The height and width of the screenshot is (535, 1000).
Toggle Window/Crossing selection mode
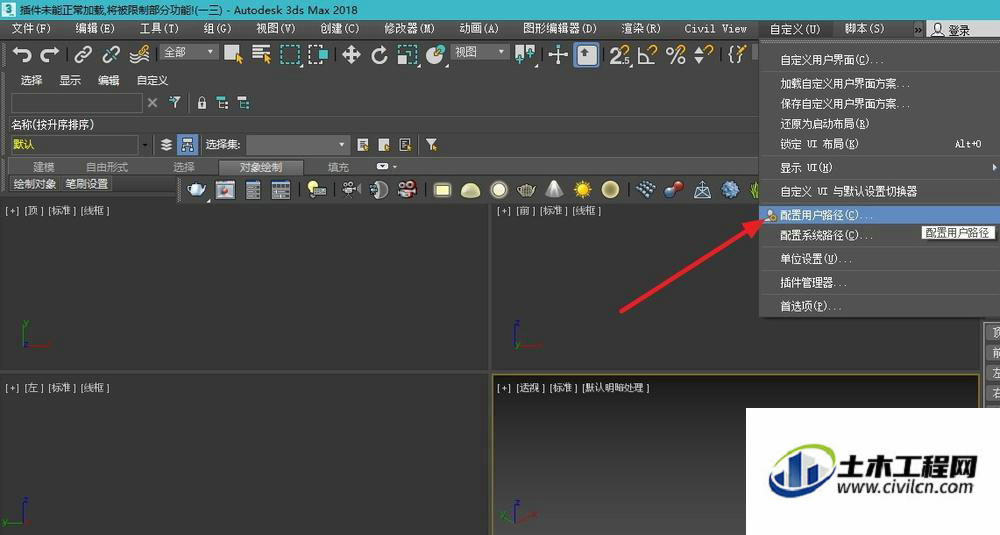point(318,55)
